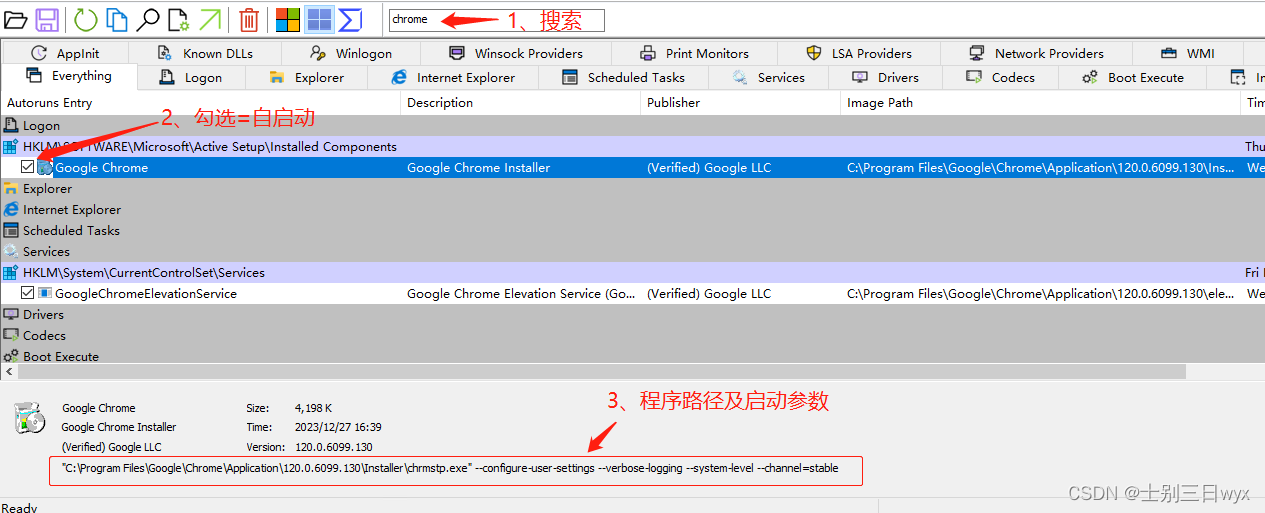This screenshot has width=1265, height=513.
Task: Switch to LSA Providers tab
Action: click(x=859, y=53)
